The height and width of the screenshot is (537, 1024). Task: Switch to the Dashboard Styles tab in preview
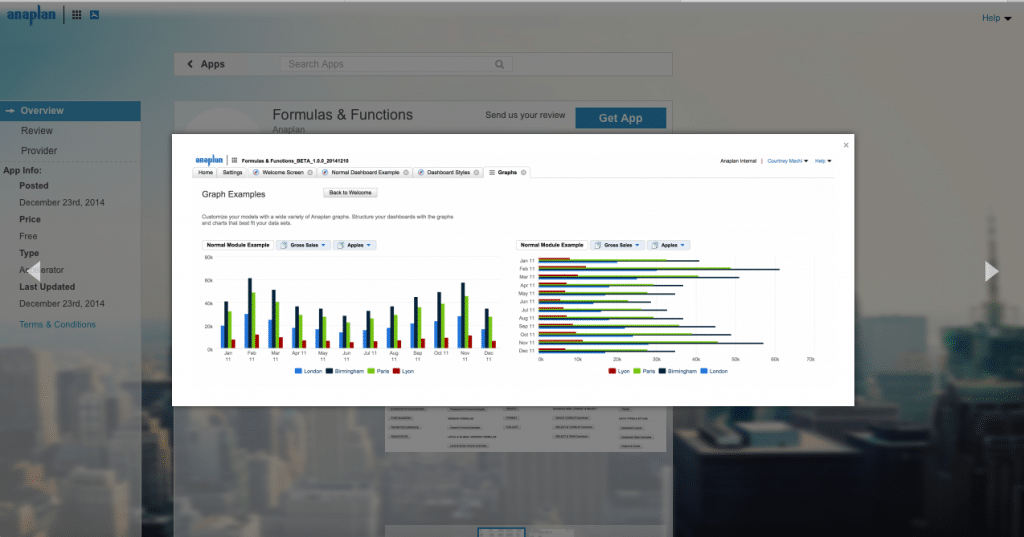point(448,172)
